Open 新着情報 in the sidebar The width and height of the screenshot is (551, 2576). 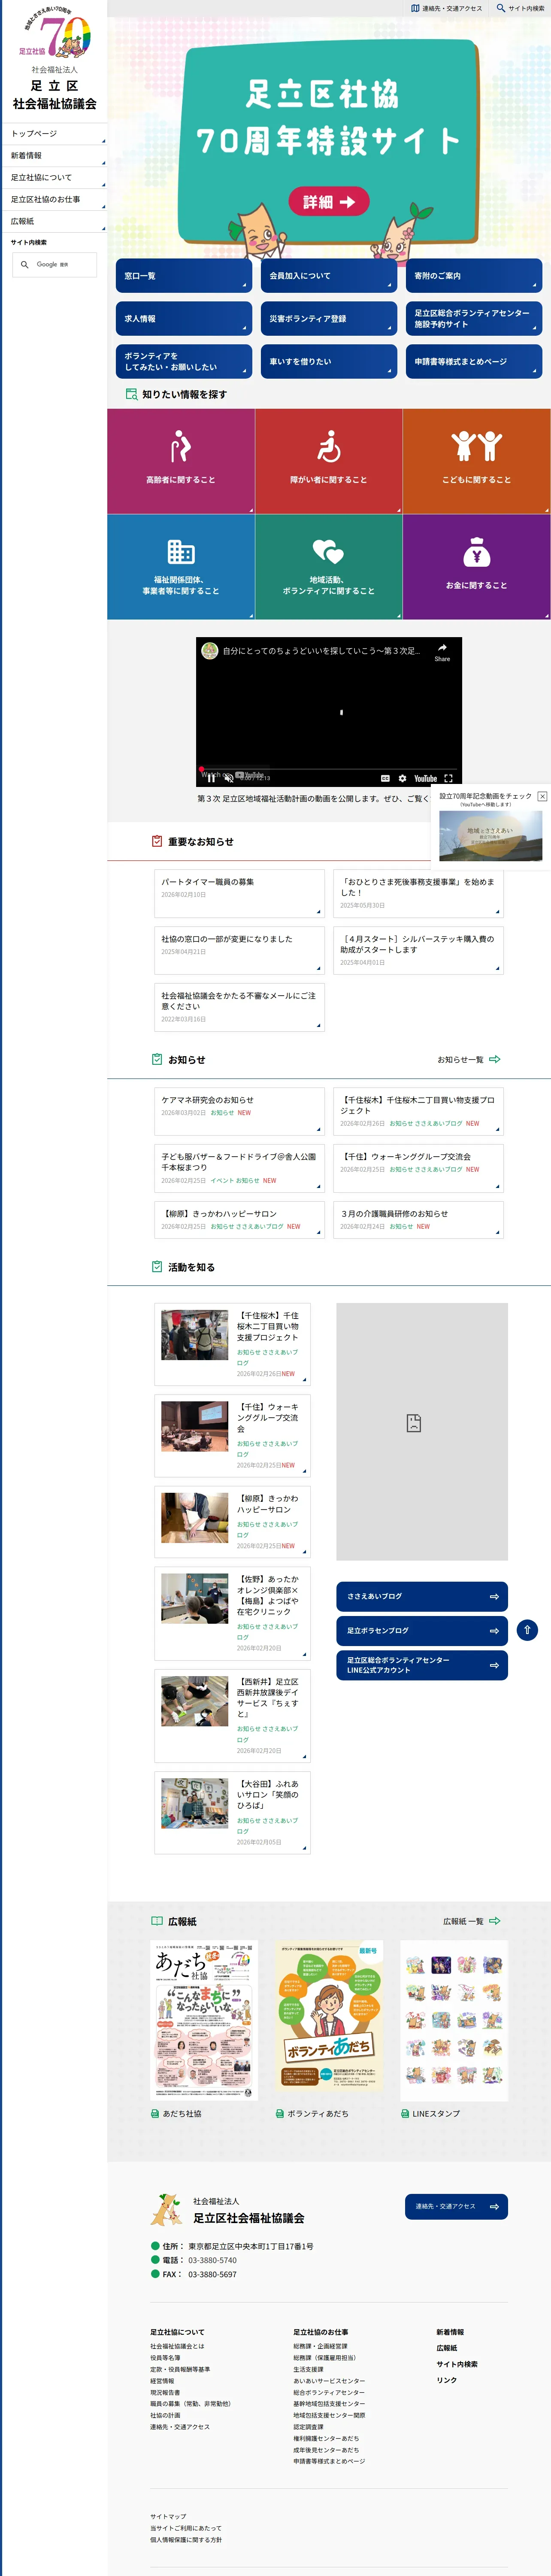[x=54, y=156]
